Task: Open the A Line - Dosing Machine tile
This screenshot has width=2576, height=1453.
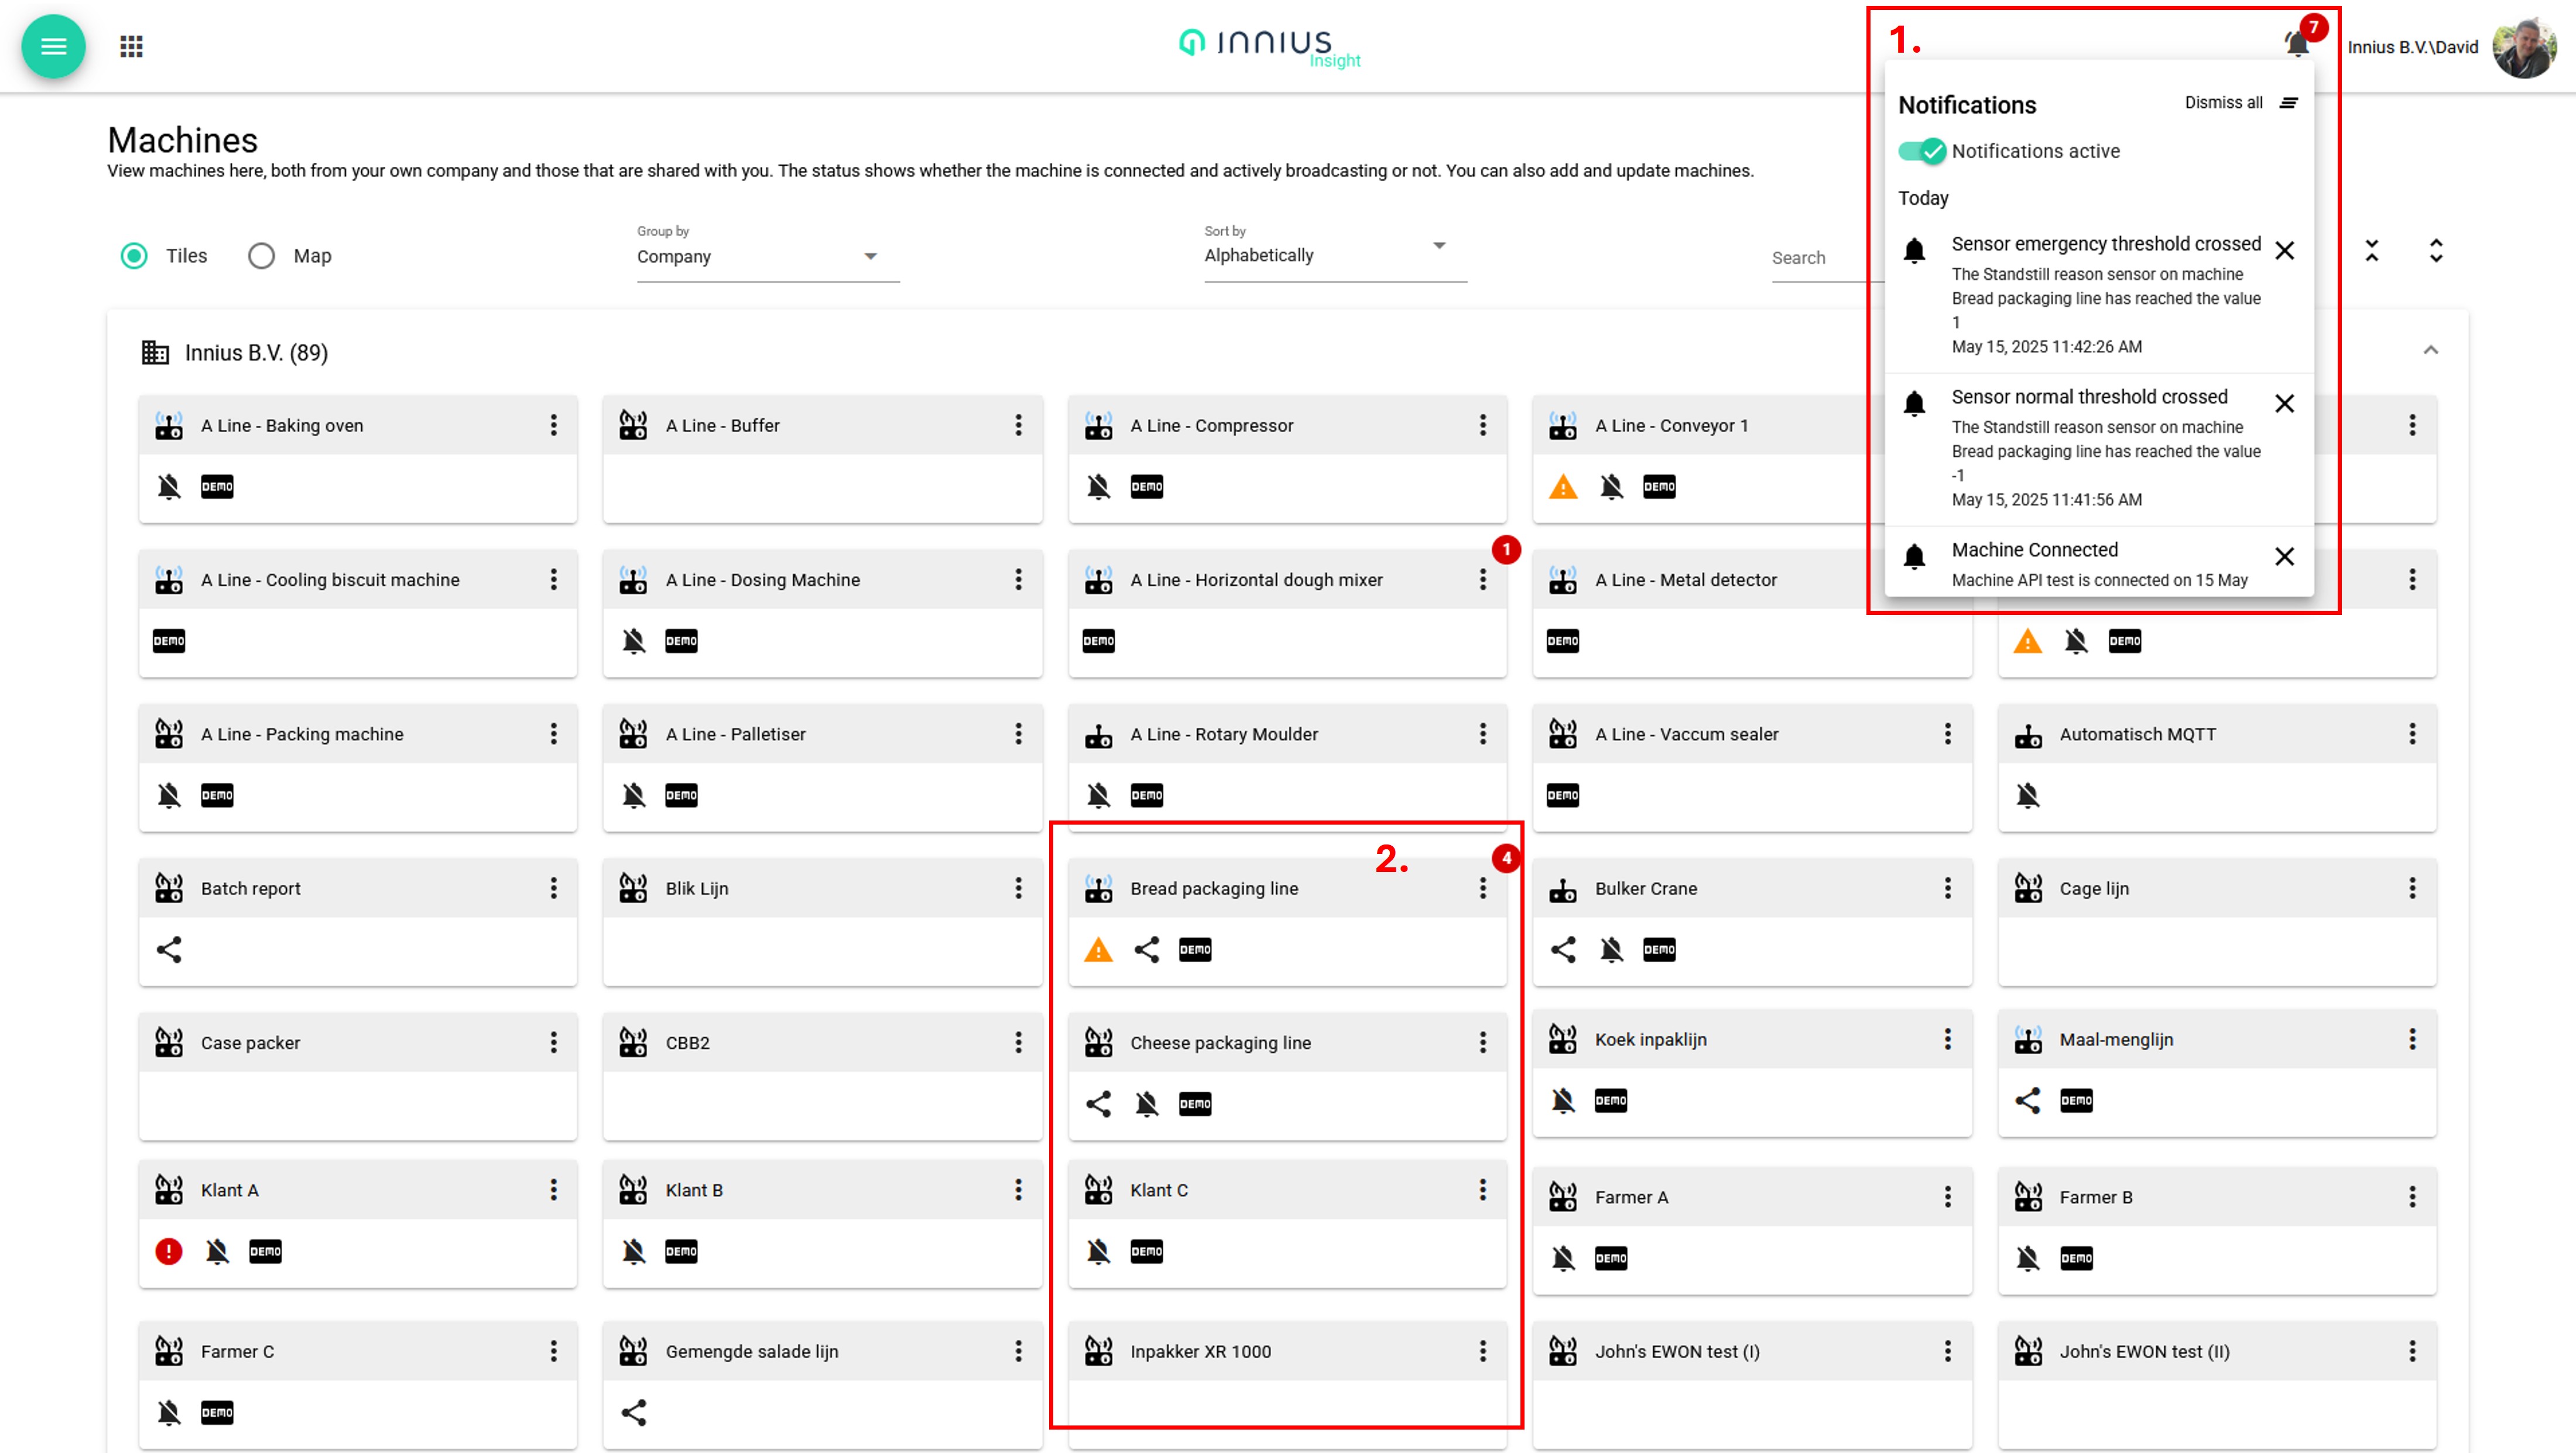Action: 823,613
